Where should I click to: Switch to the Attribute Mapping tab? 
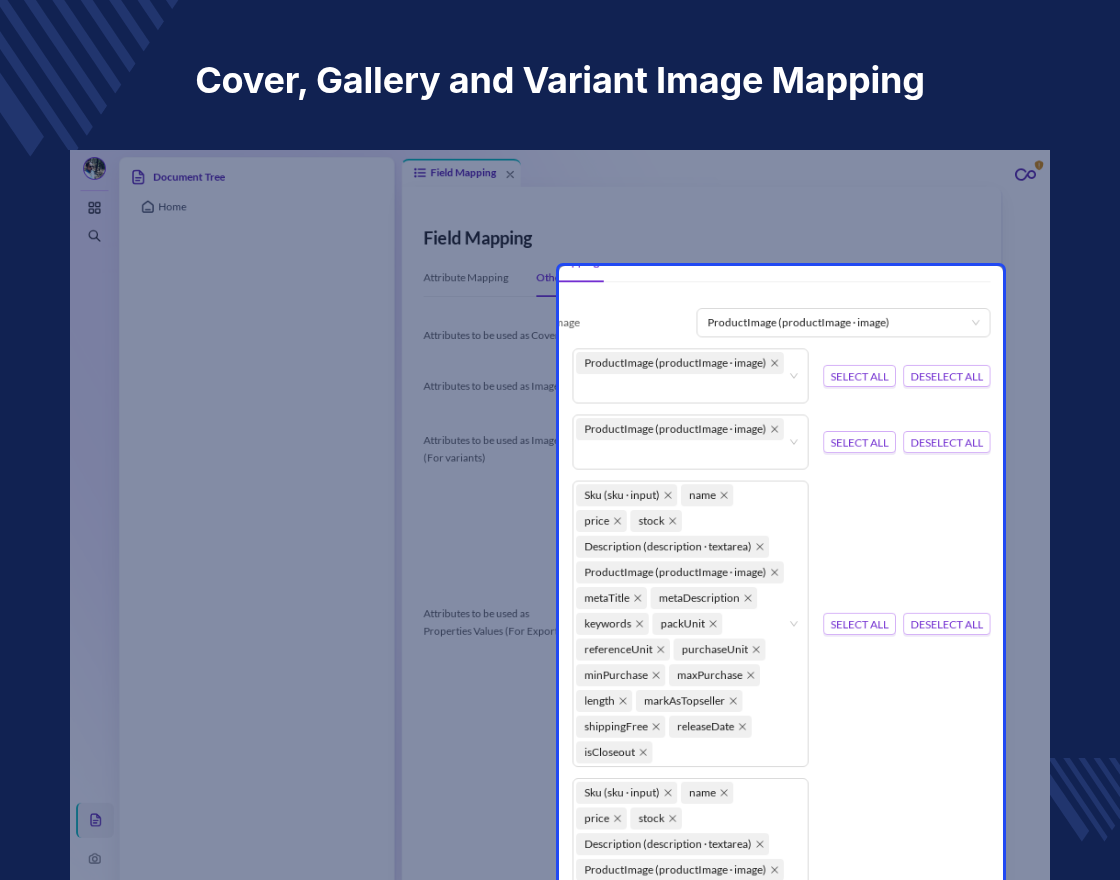(466, 278)
